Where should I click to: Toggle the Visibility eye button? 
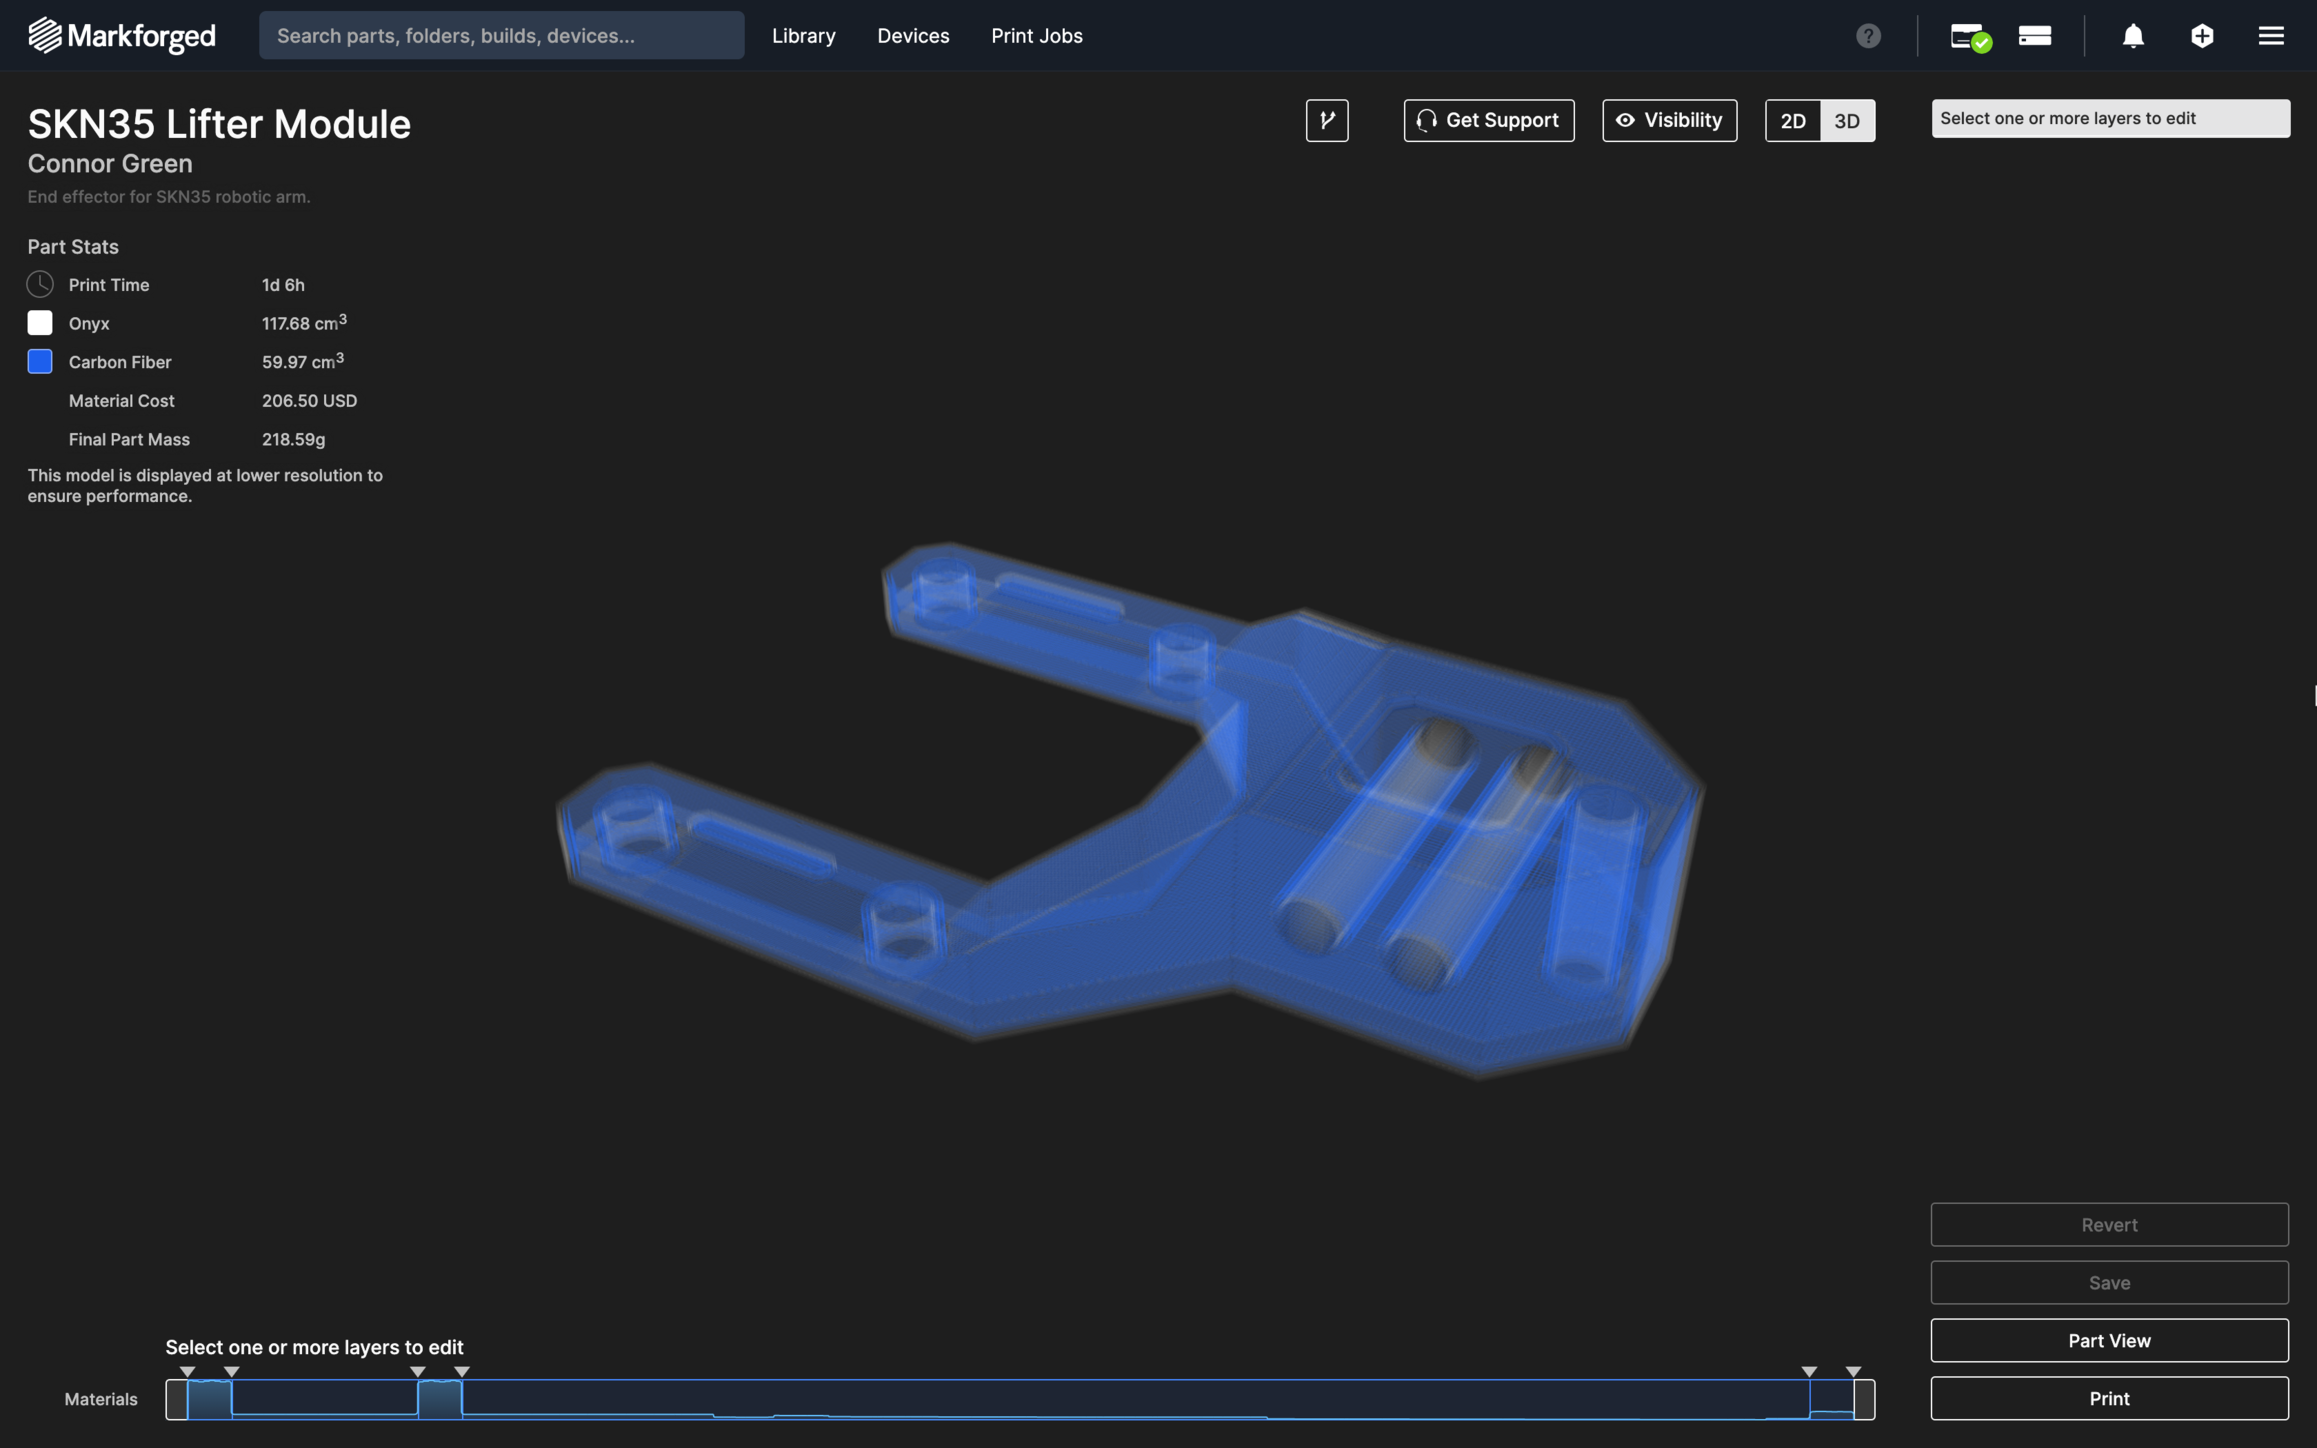coord(1668,120)
